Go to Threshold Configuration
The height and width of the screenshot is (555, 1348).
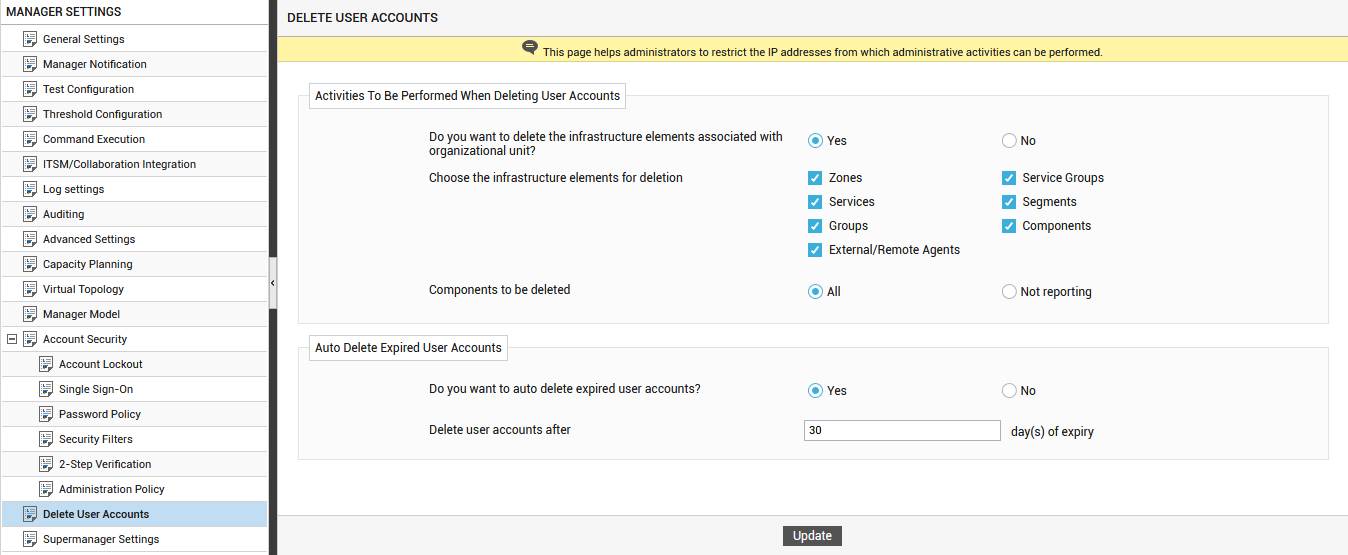pos(102,114)
